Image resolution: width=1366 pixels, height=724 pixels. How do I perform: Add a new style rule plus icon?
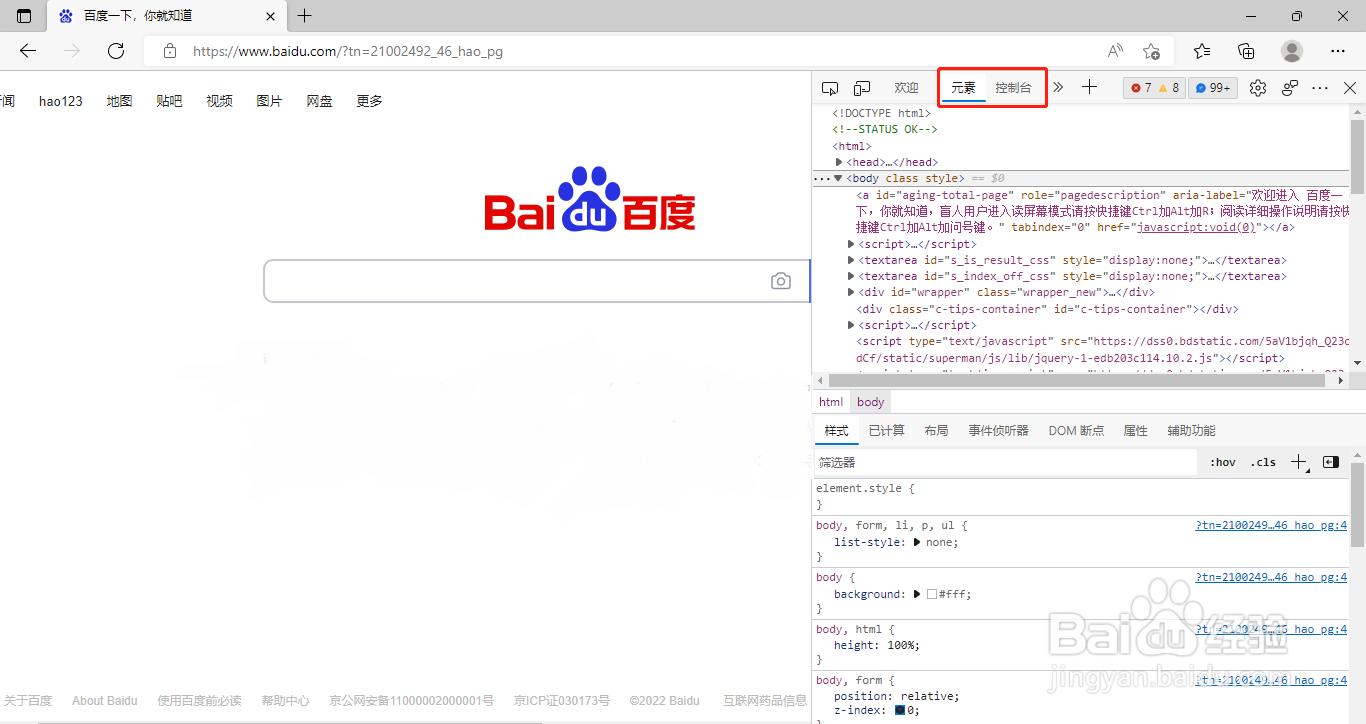(x=1298, y=462)
